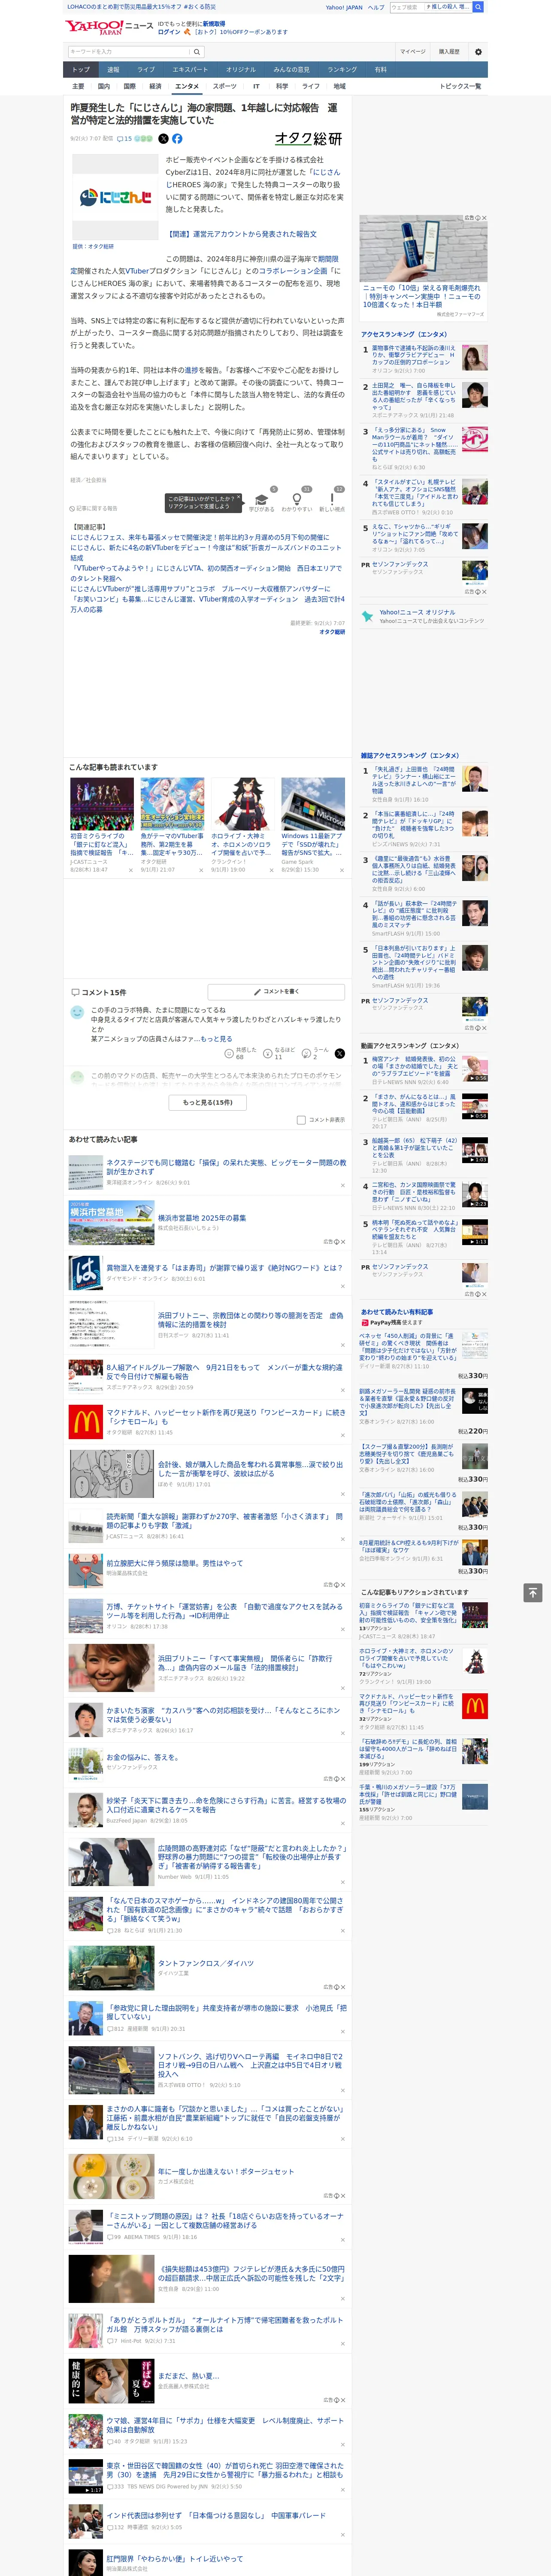Select the 国内 category
The width and height of the screenshot is (551, 2576).
tap(104, 86)
